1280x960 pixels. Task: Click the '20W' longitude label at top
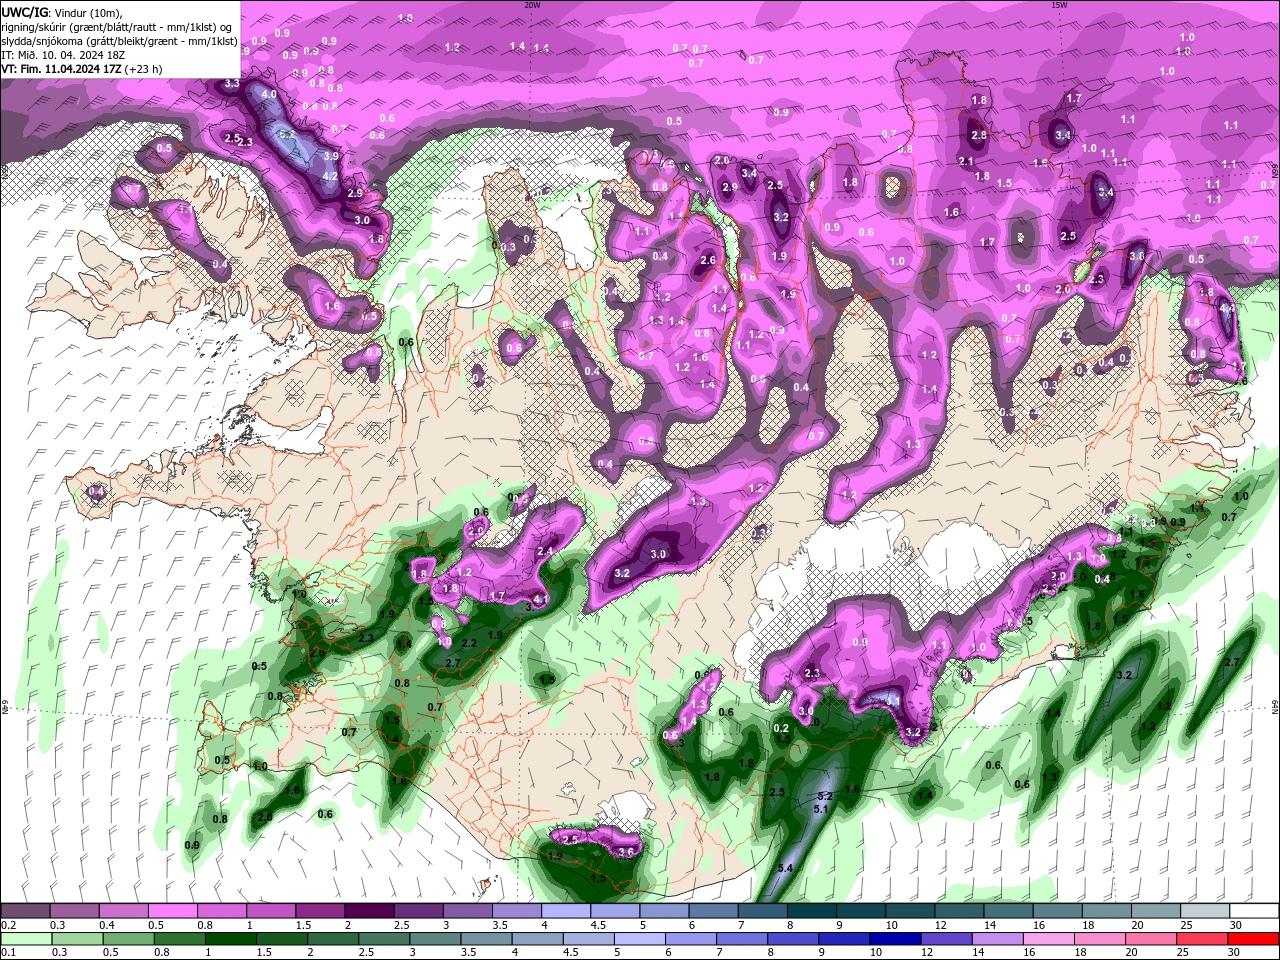click(x=532, y=5)
